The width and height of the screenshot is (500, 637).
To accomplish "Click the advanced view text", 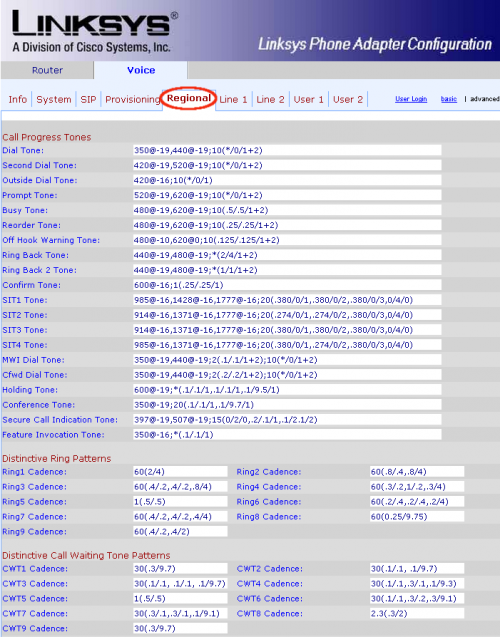I will click(485, 99).
